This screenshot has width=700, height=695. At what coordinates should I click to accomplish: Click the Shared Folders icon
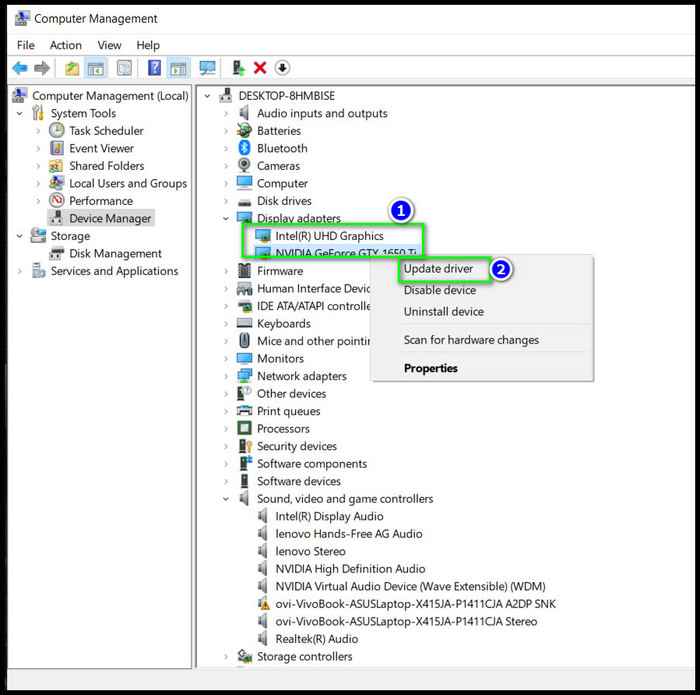[x=56, y=166]
